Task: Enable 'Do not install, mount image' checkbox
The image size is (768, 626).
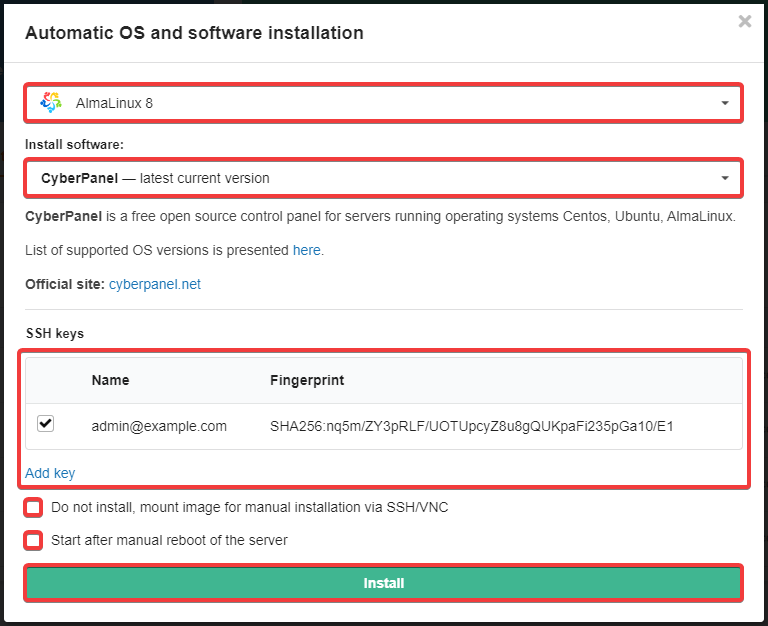Action: [33, 507]
